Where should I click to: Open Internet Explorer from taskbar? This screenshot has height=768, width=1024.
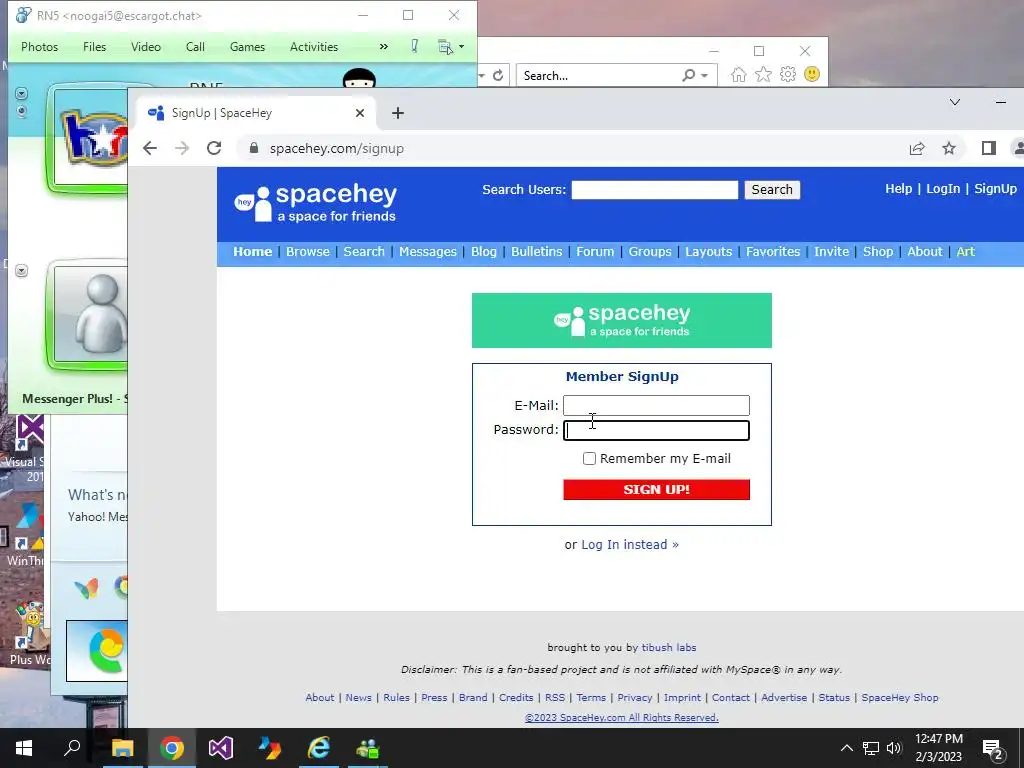[319, 748]
